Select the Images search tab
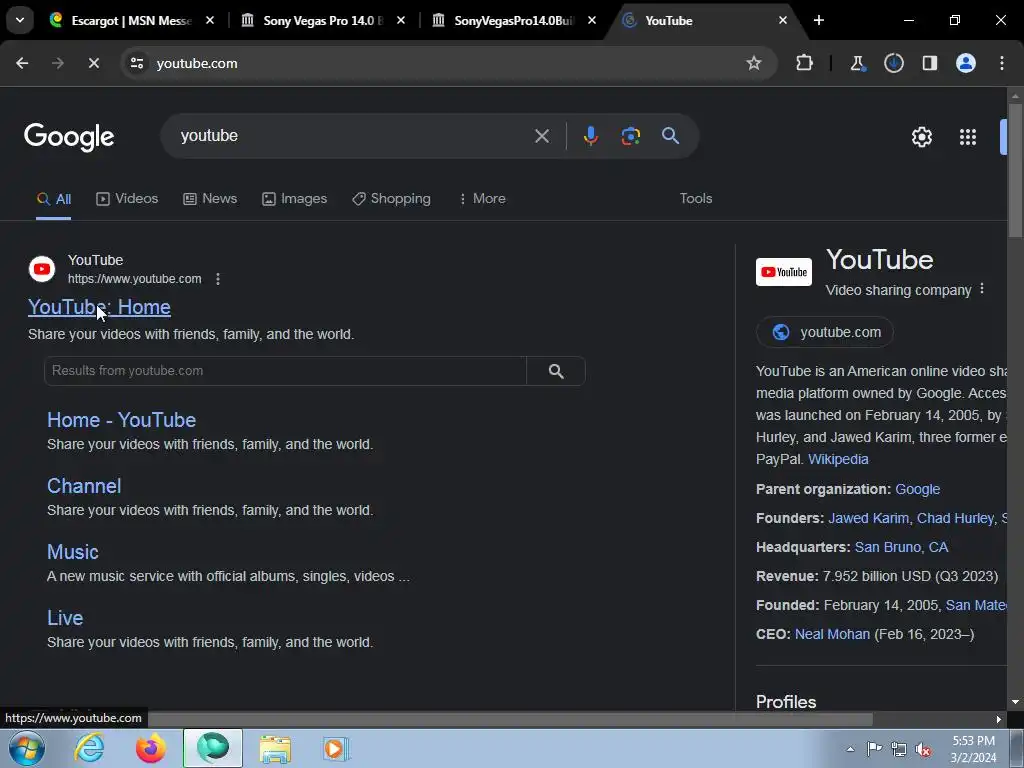The height and width of the screenshot is (768, 1024). pos(295,199)
